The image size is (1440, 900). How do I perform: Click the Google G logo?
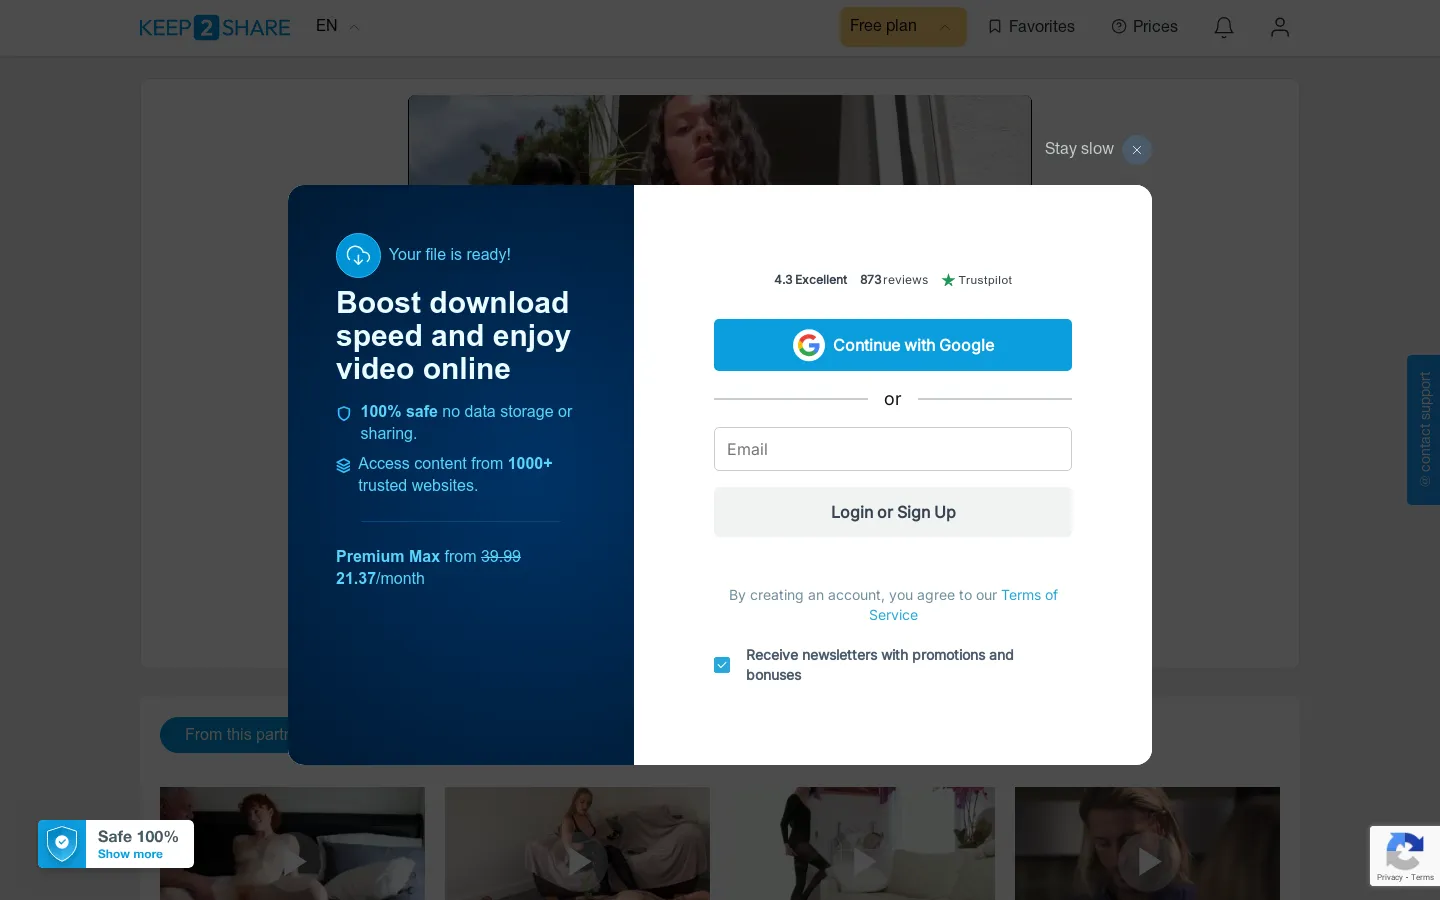coord(809,345)
